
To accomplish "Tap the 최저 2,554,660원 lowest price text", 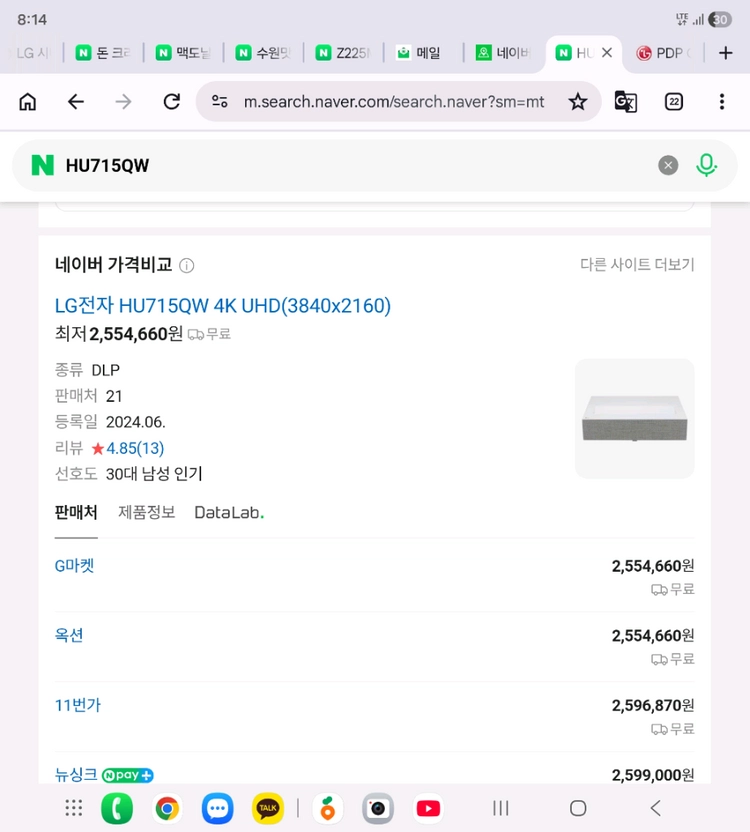I will (x=119, y=334).
